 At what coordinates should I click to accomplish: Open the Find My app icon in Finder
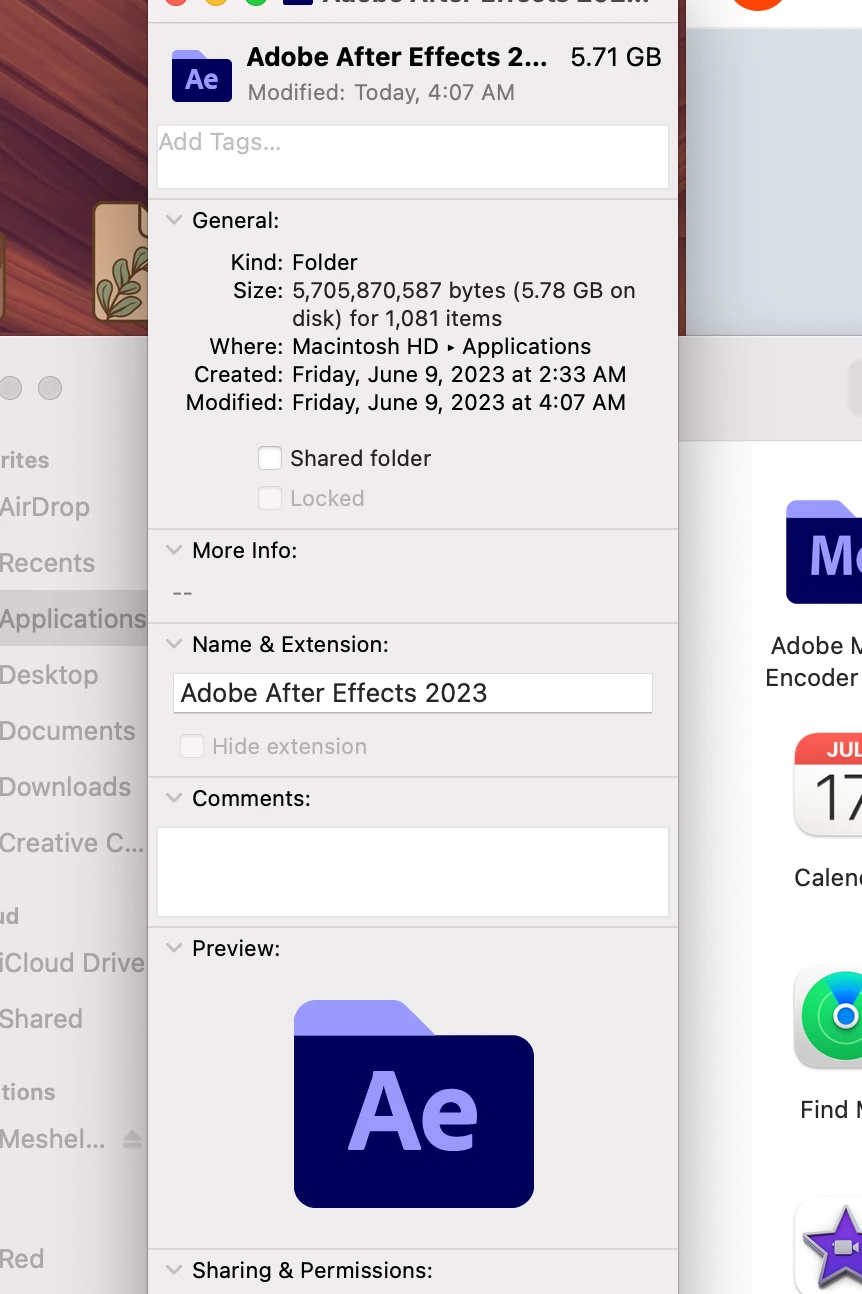[x=828, y=1018]
